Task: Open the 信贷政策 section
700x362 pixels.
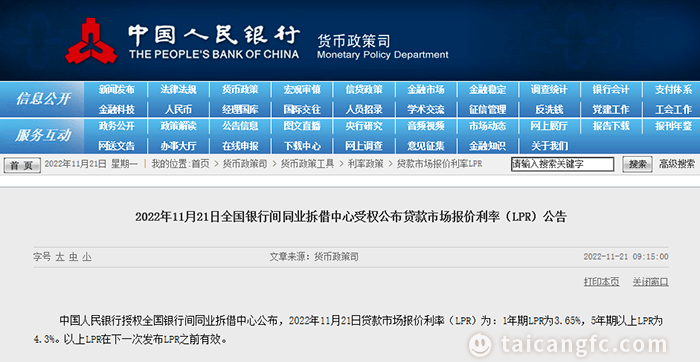Action: (364, 90)
